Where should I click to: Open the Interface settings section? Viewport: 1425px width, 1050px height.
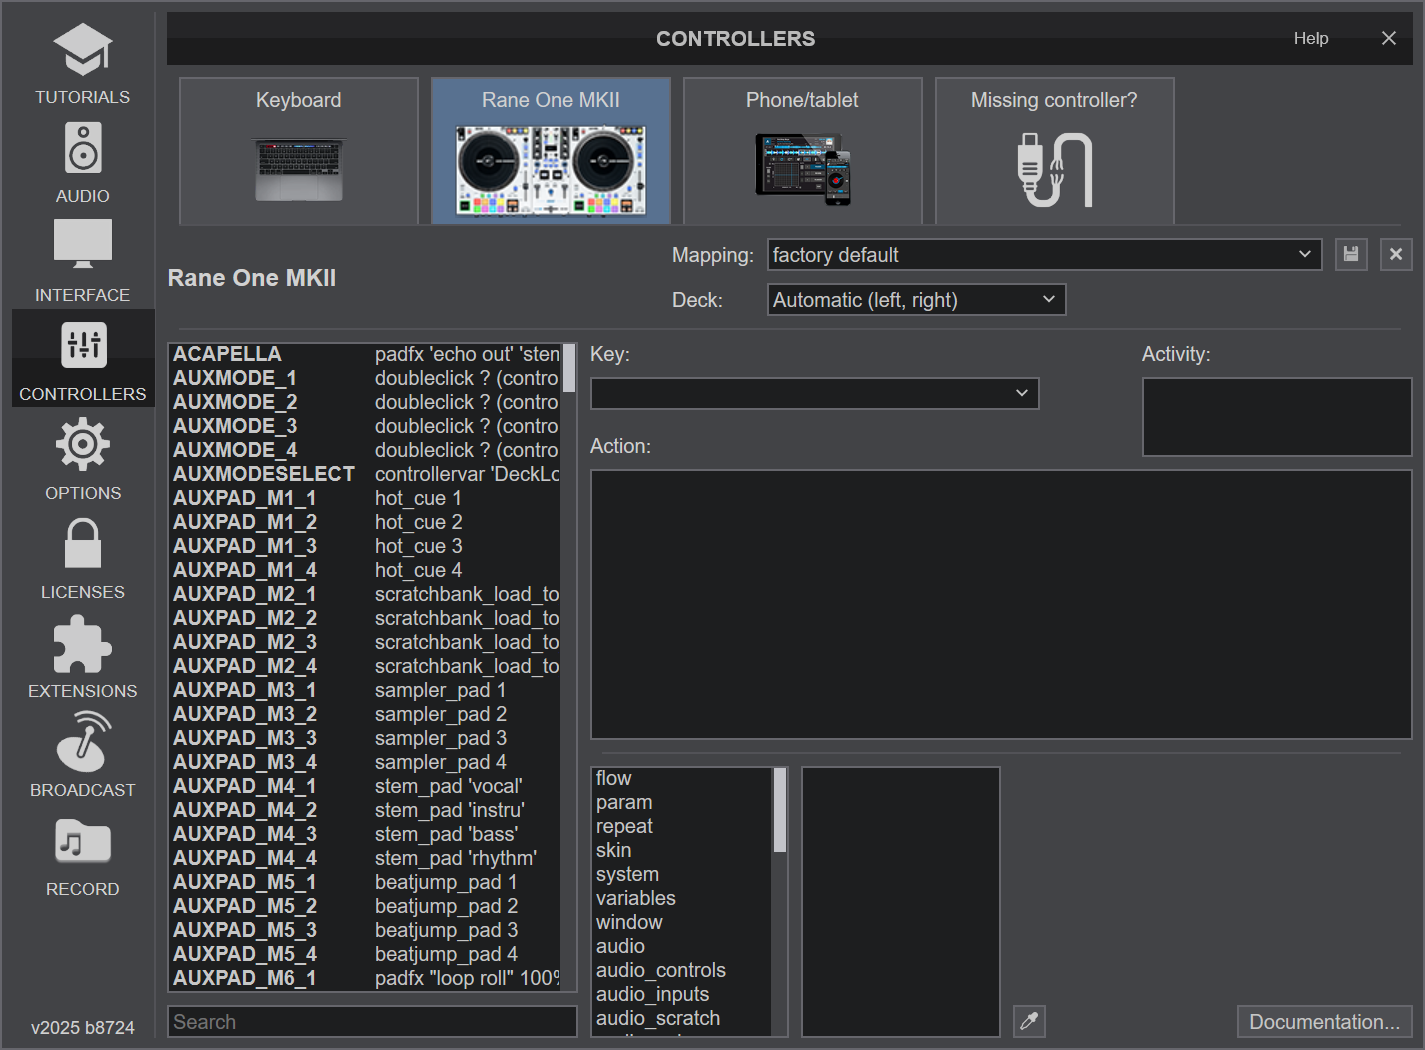click(82, 262)
